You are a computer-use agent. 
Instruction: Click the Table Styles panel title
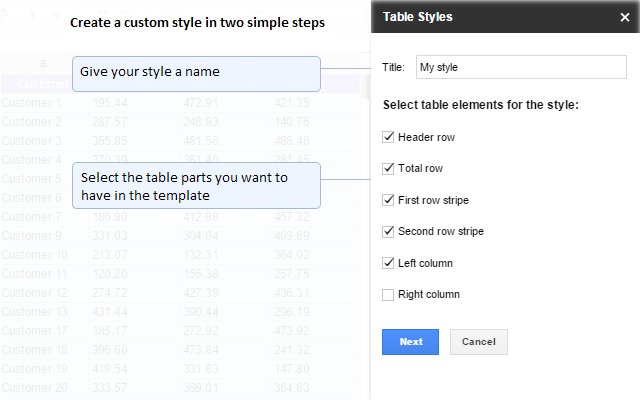pos(418,17)
